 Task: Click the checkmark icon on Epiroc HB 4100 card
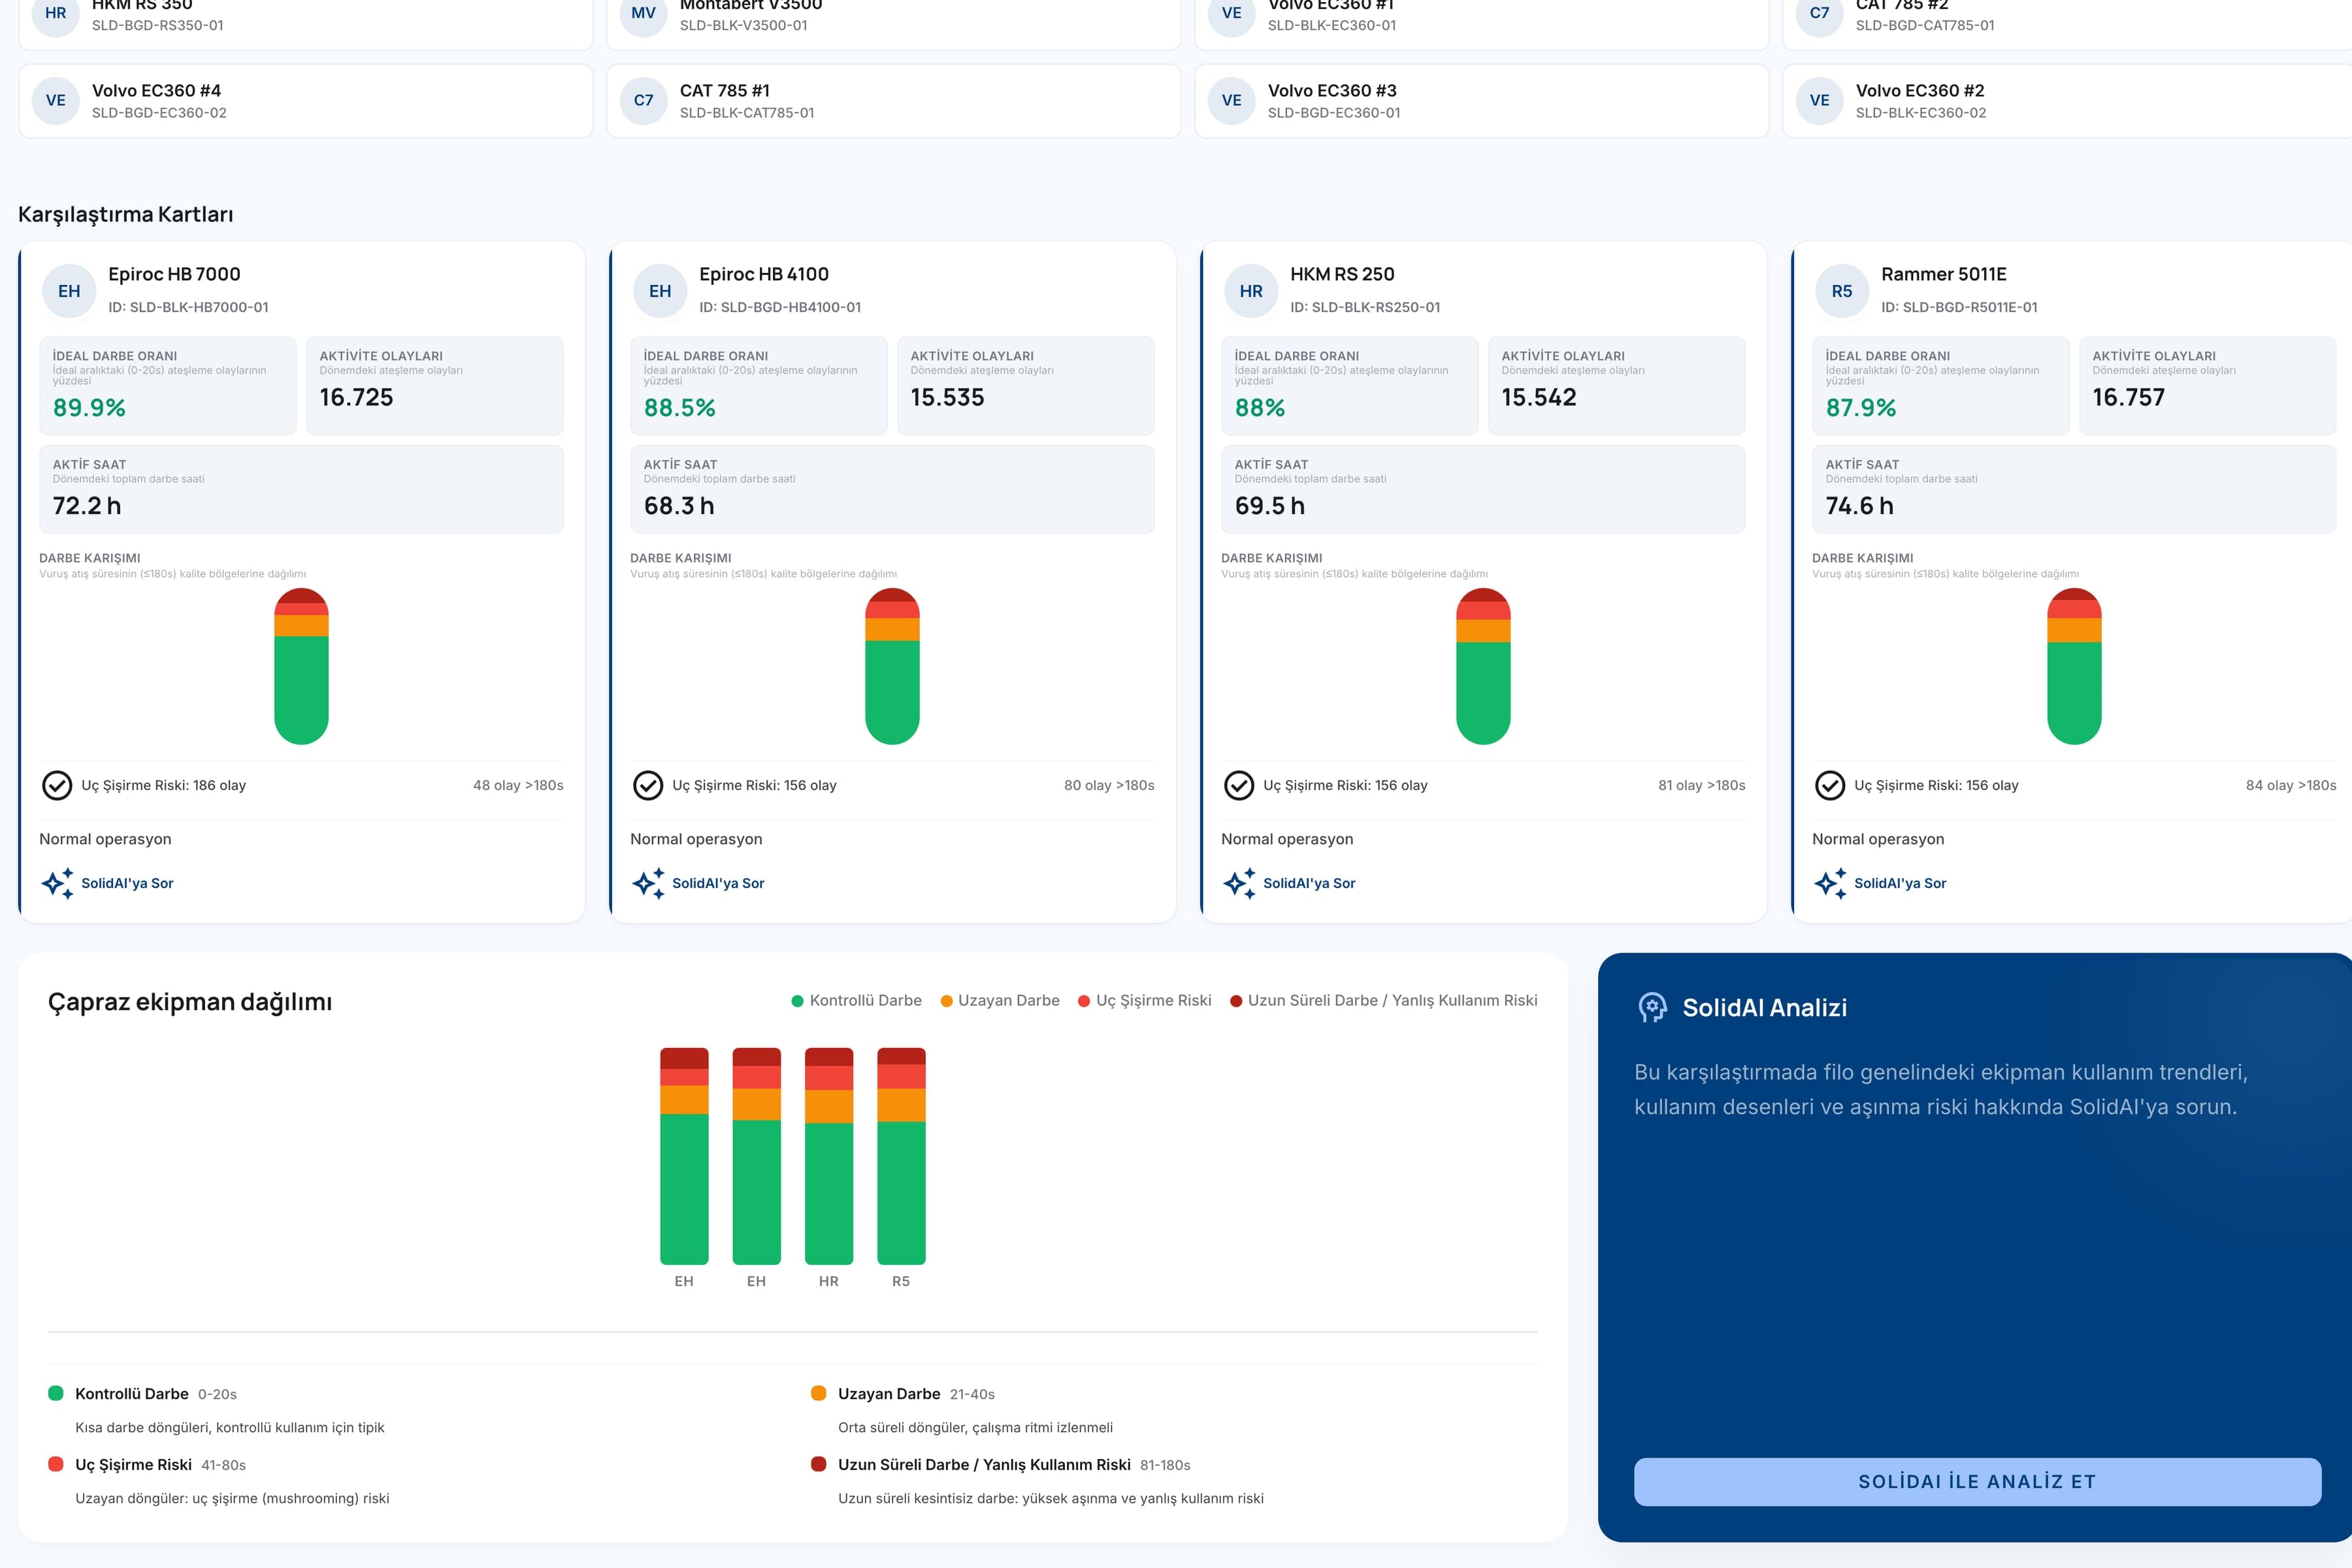point(648,786)
